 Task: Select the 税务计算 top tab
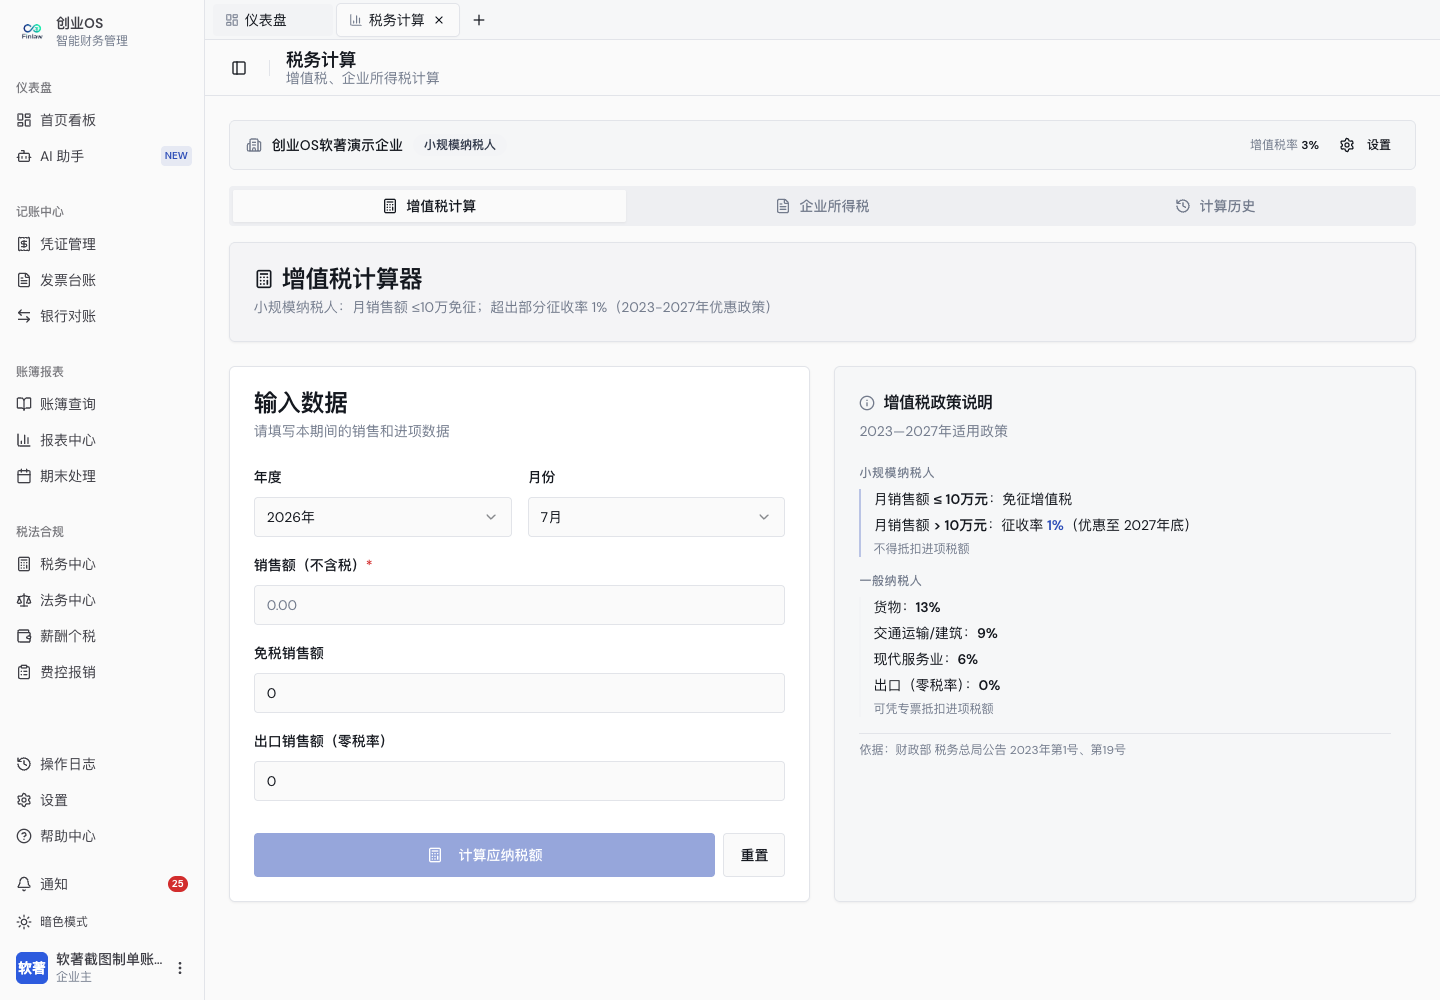tap(397, 20)
